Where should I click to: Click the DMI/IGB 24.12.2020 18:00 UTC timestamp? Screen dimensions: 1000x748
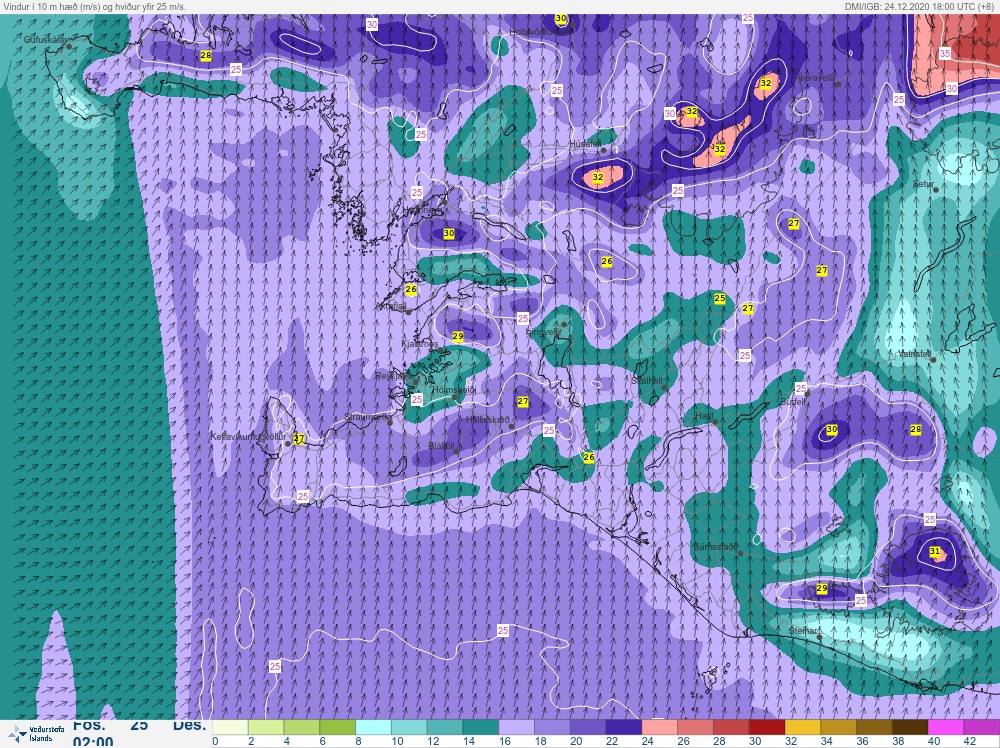920,6
